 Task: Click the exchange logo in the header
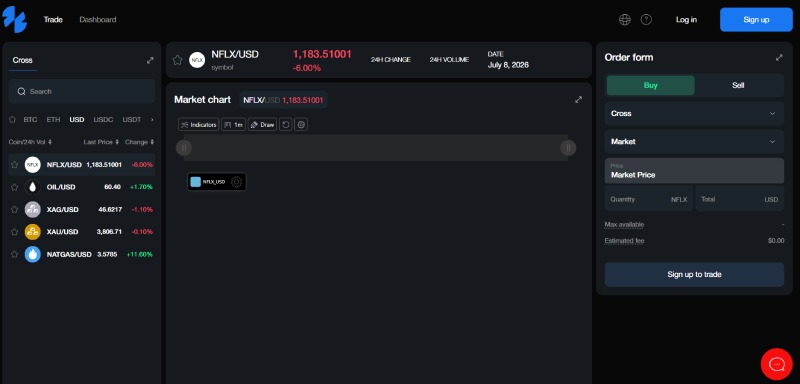(14, 19)
